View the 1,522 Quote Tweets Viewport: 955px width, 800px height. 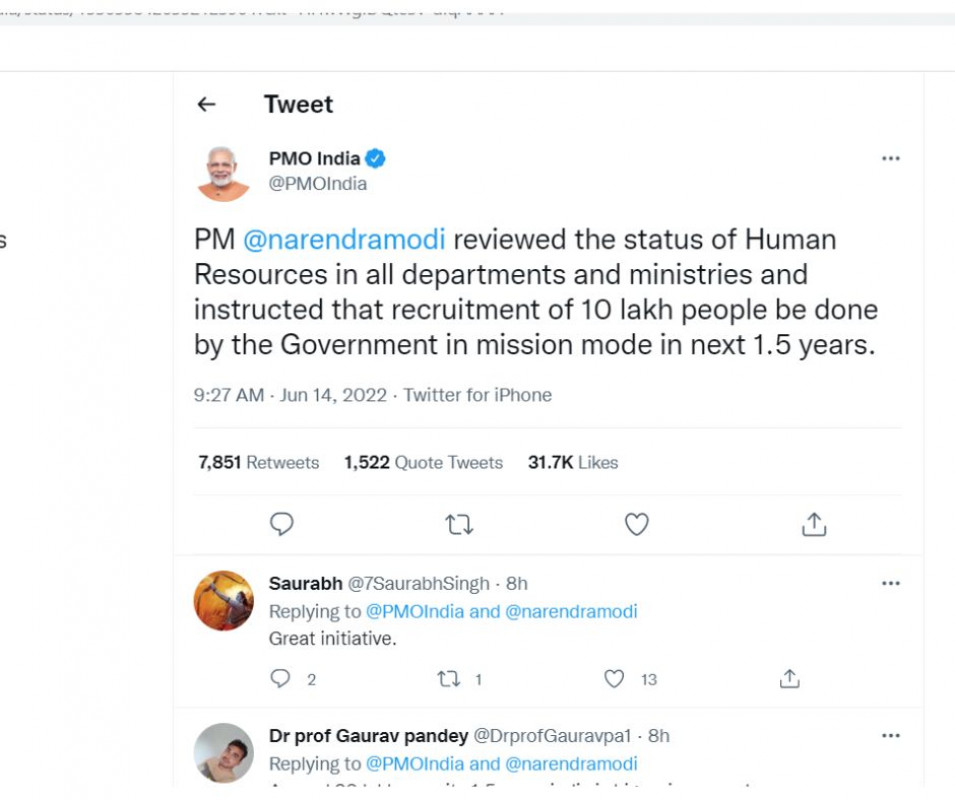click(423, 463)
